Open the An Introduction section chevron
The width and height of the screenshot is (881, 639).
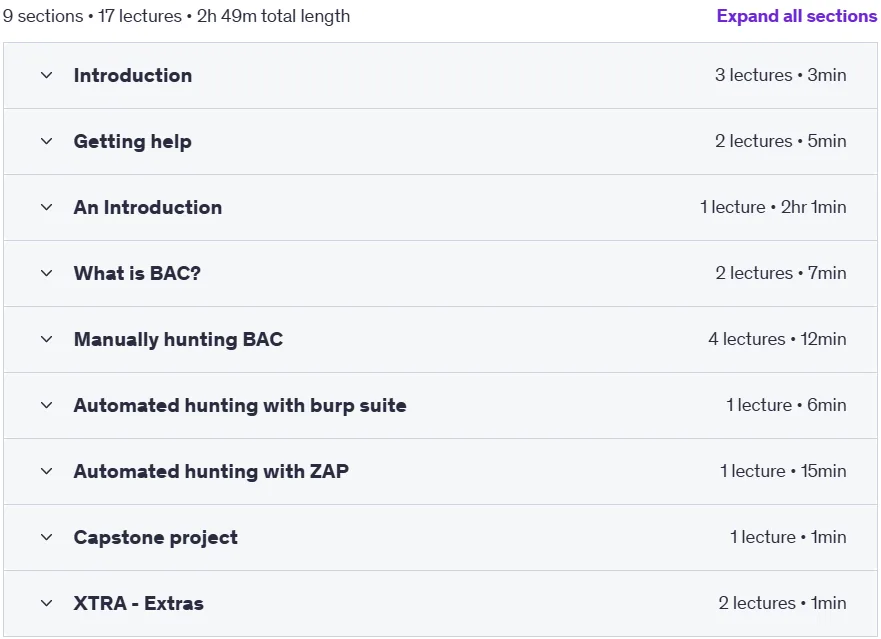pyautogui.click(x=47, y=207)
